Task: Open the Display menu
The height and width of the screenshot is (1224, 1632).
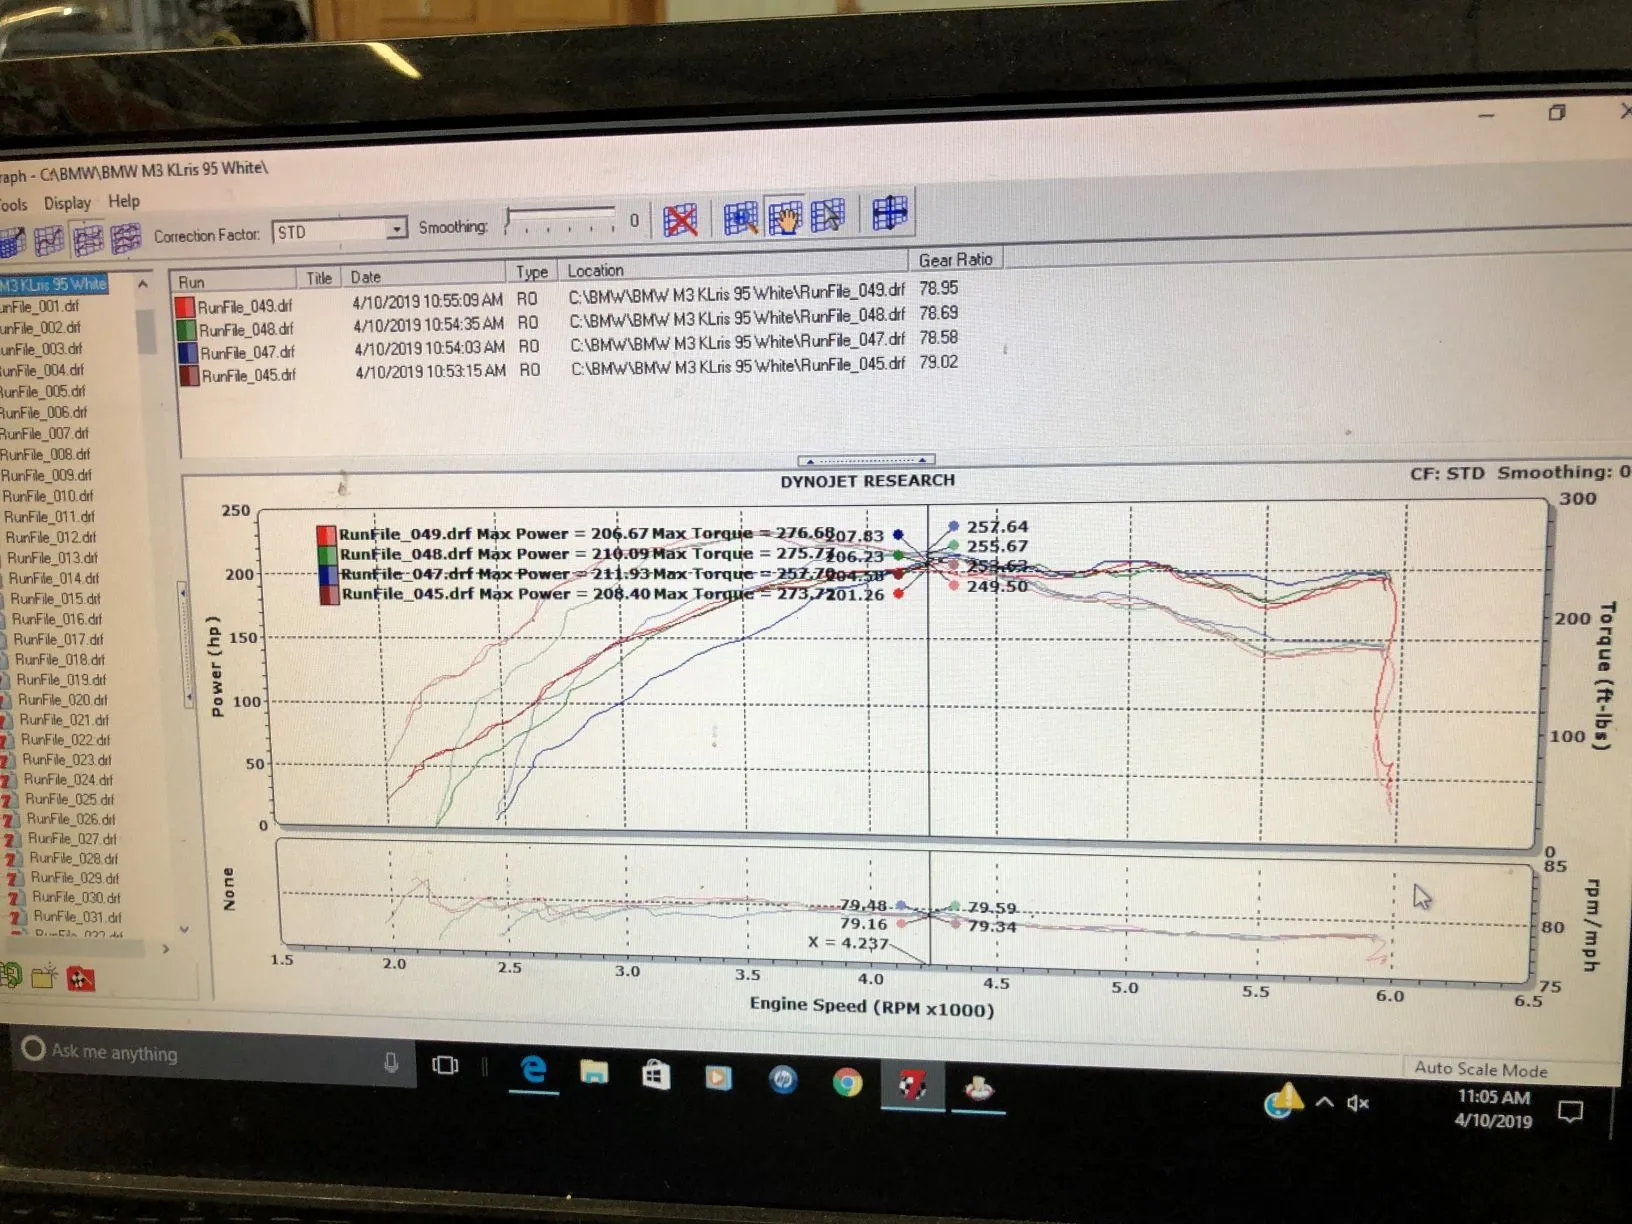Action: click(x=67, y=203)
